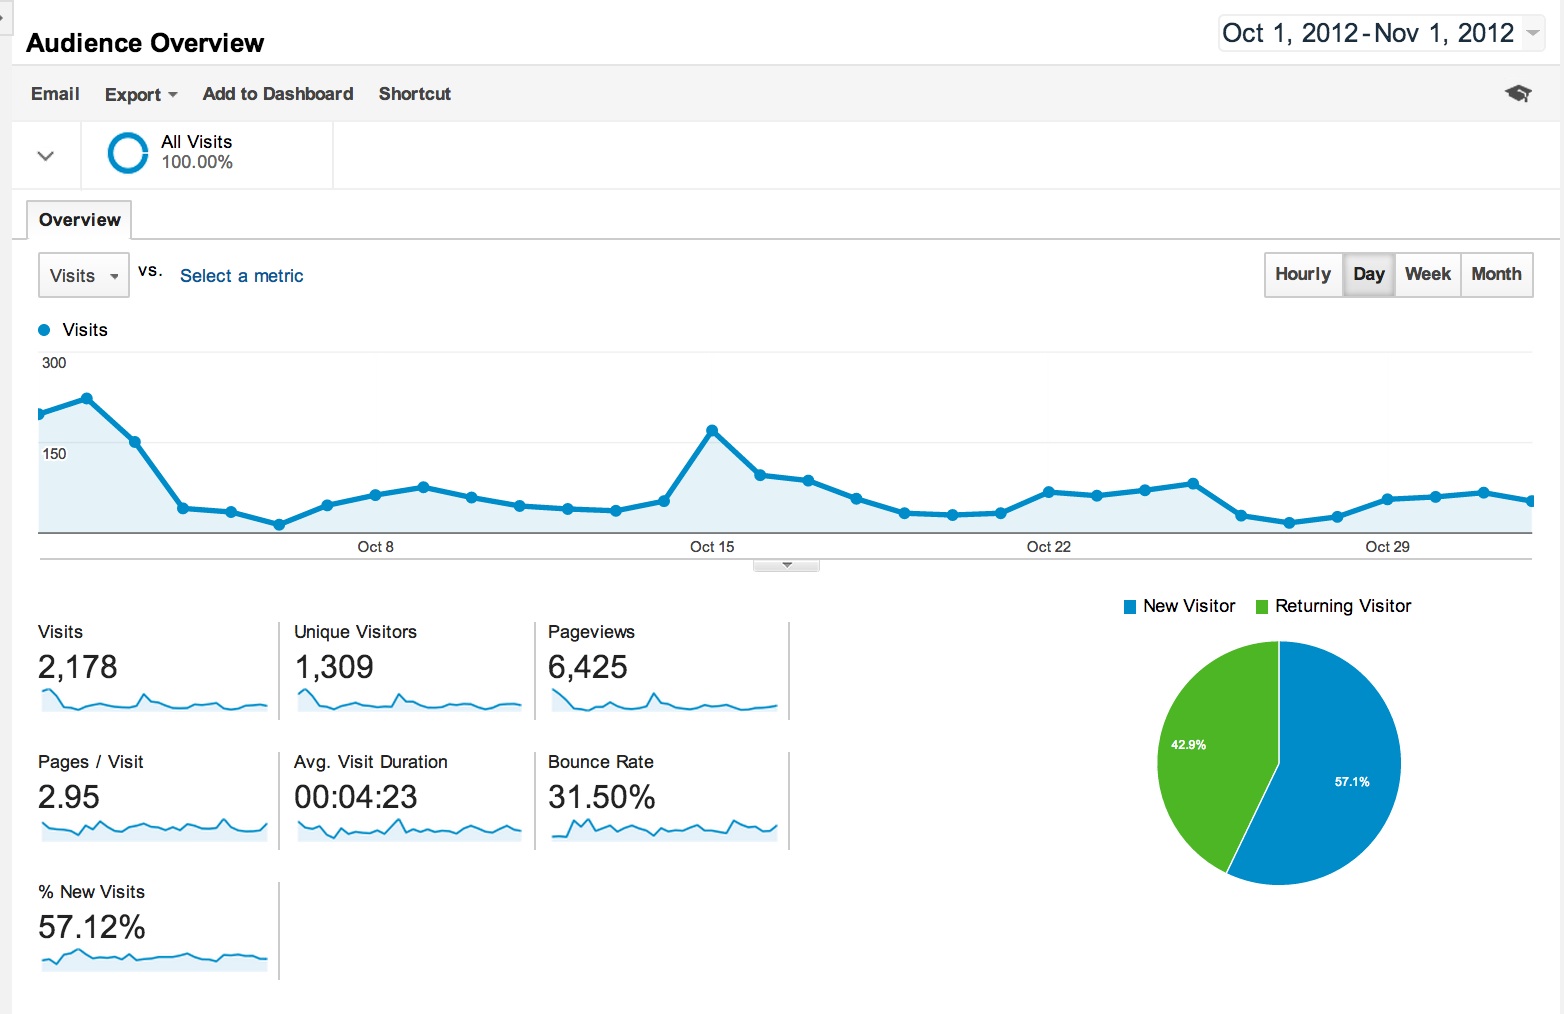Click the Select a metric link
1564x1014 pixels.
click(241, 276)
